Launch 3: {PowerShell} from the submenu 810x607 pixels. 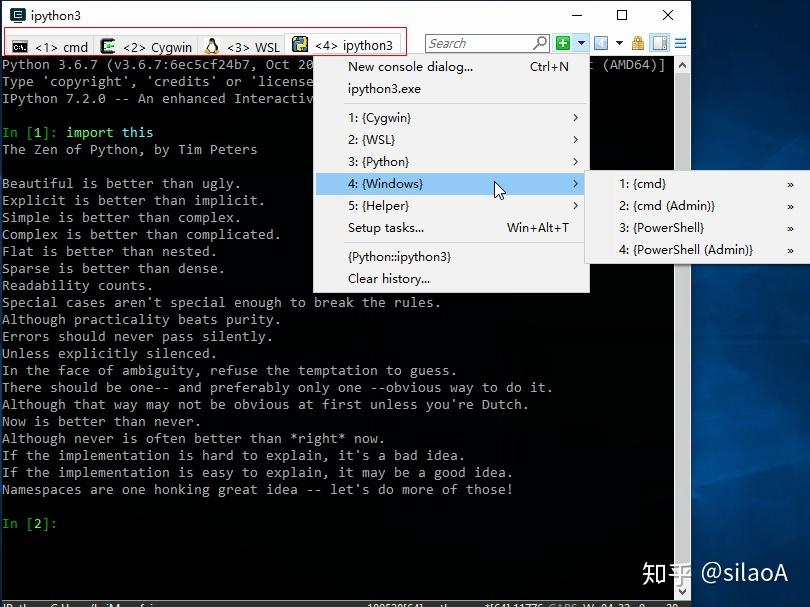[x=698, y=228]
